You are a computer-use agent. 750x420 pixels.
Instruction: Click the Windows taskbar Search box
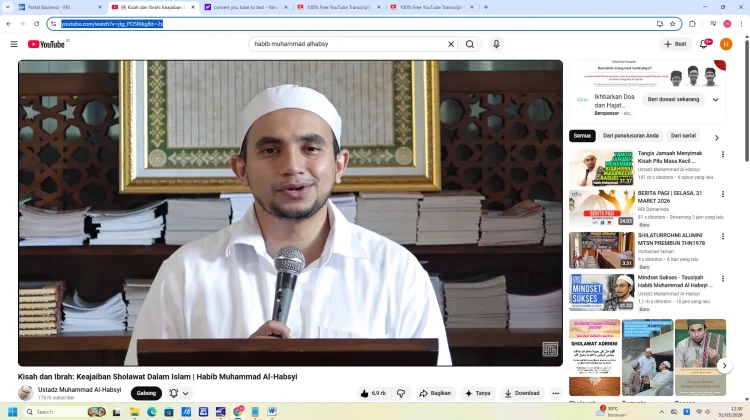coord(65,412)
